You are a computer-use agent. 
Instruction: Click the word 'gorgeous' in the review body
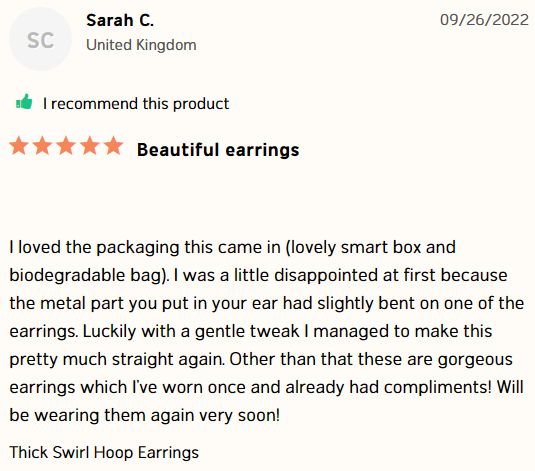475,360
